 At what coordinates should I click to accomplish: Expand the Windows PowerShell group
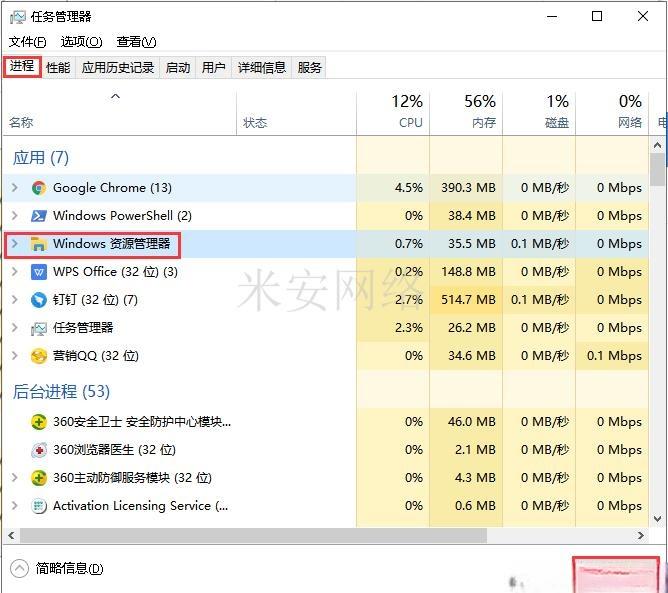14,216
